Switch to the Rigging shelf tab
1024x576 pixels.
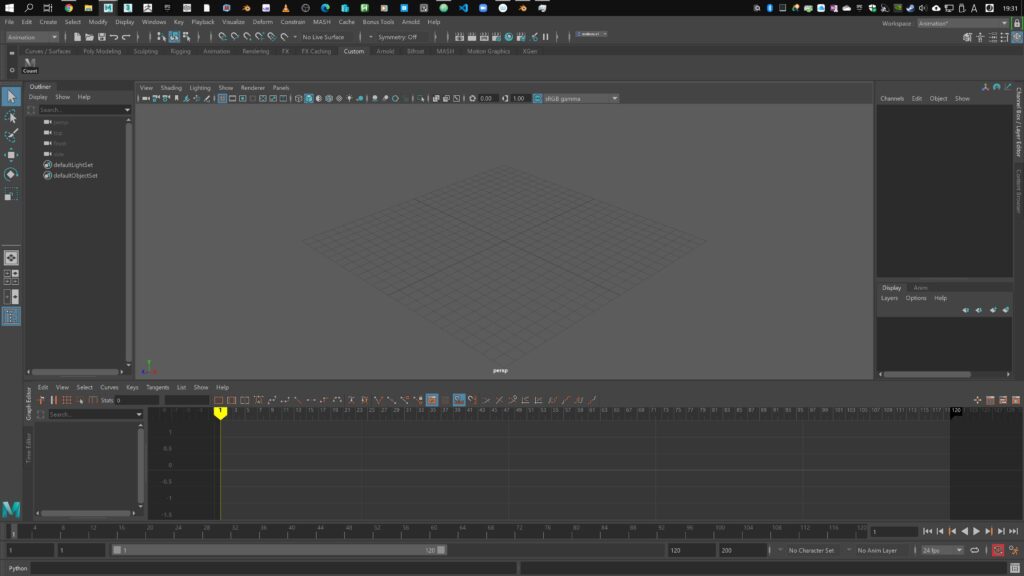pos(180,51)
